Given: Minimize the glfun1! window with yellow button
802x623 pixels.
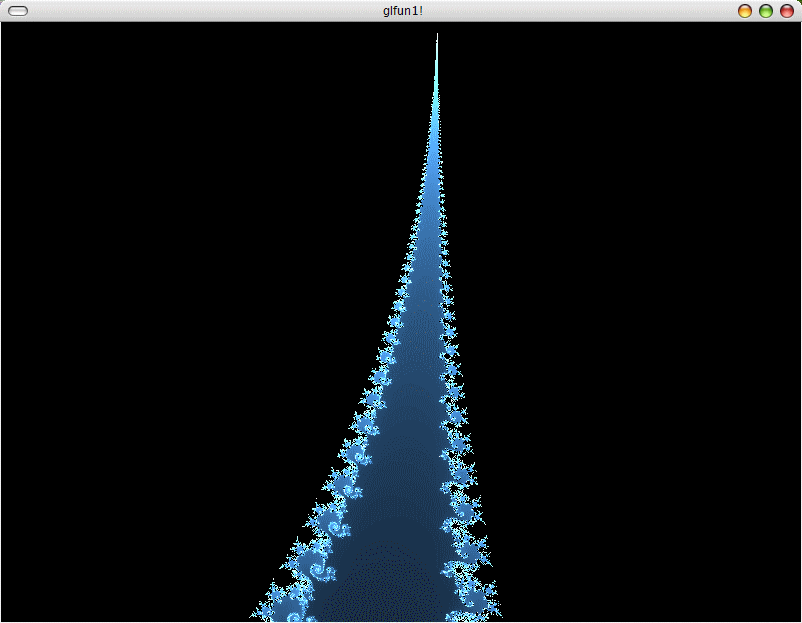Looking at the screenshot, I should [x=745, y=11].
